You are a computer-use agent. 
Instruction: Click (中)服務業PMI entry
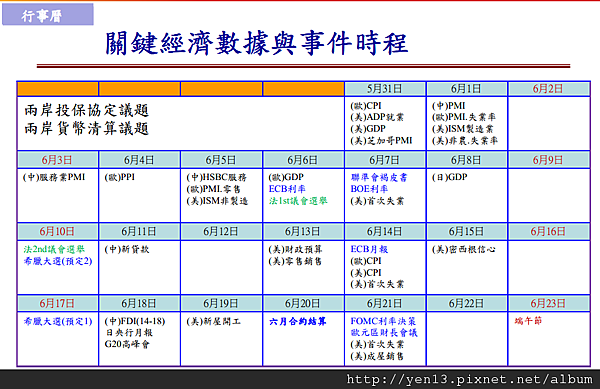click(x=54, y=177)
